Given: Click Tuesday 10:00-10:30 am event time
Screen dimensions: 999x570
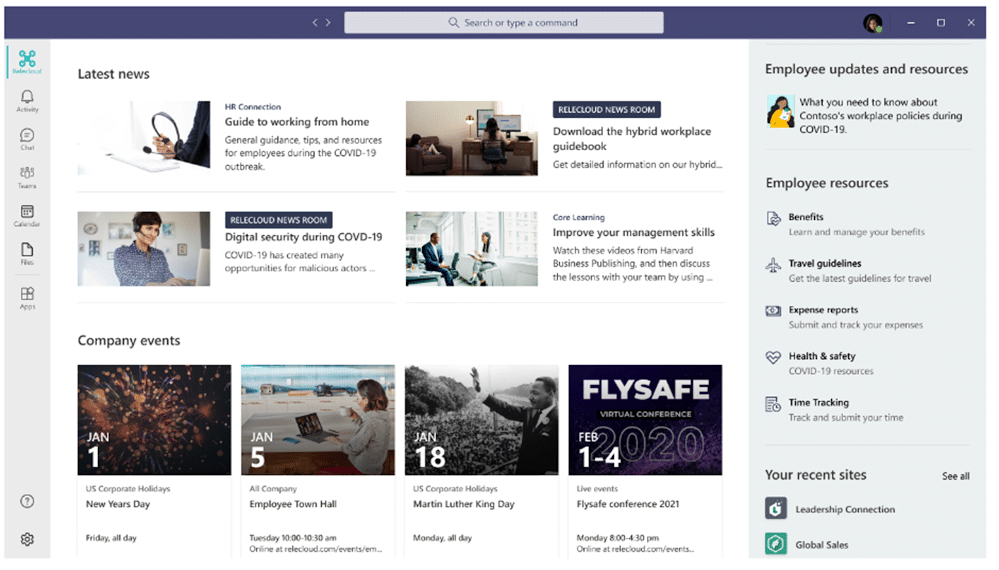Looking at the screenshot, I should 293,538.
